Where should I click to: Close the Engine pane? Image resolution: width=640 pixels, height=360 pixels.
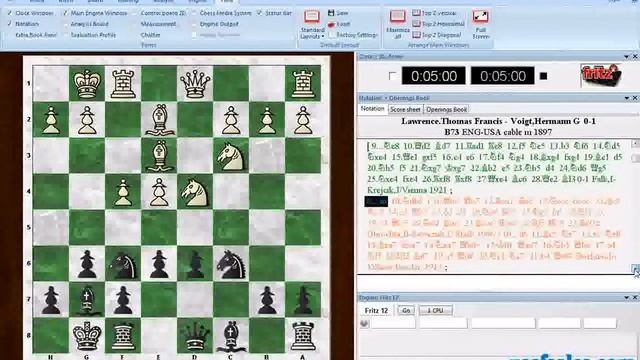coord(635,298)
